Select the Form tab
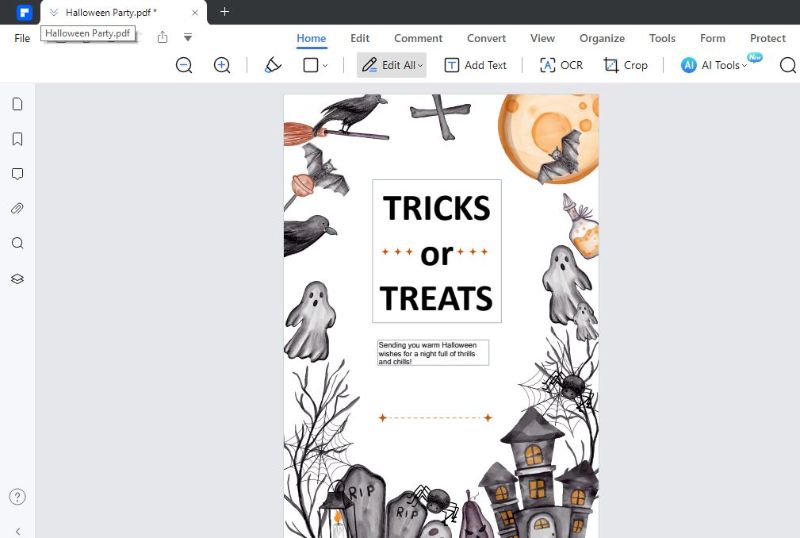The image size is (800, 538). 712,38
